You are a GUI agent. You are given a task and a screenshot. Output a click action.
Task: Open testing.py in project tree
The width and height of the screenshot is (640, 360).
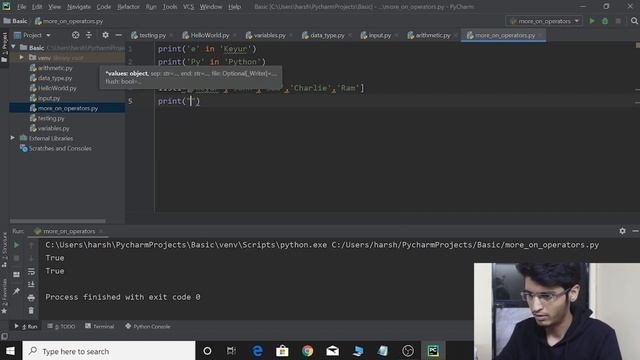point(47,118)
